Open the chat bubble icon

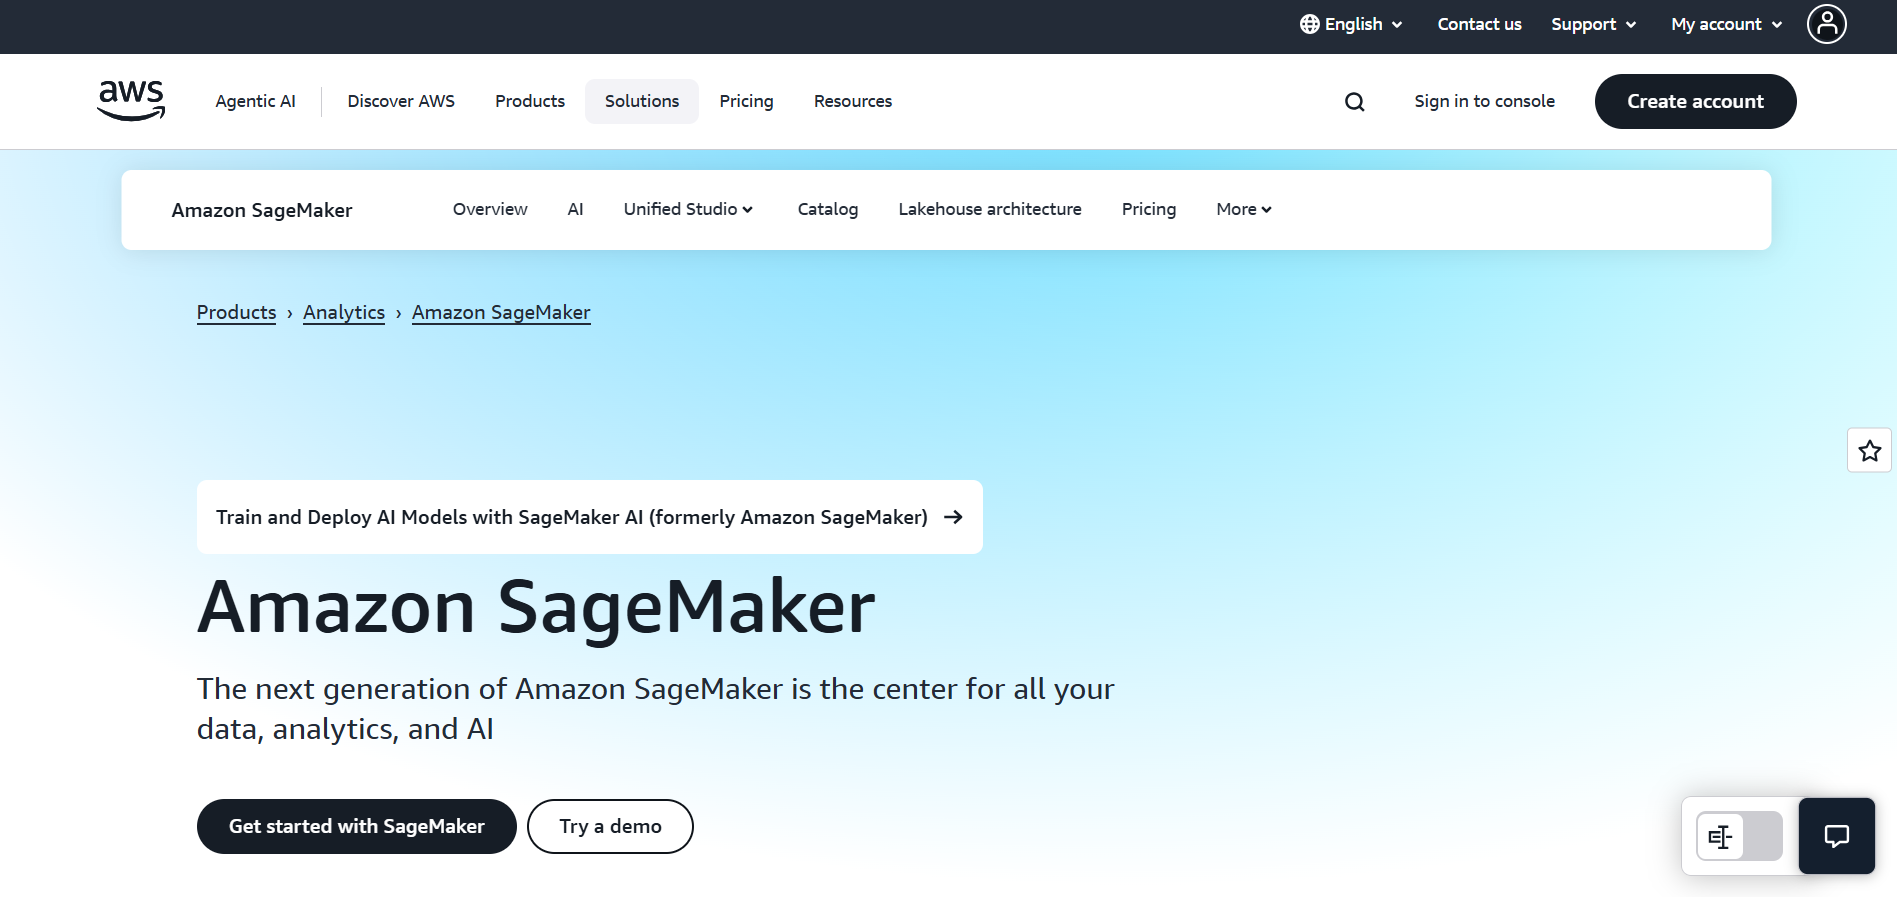coord(1836,836)
